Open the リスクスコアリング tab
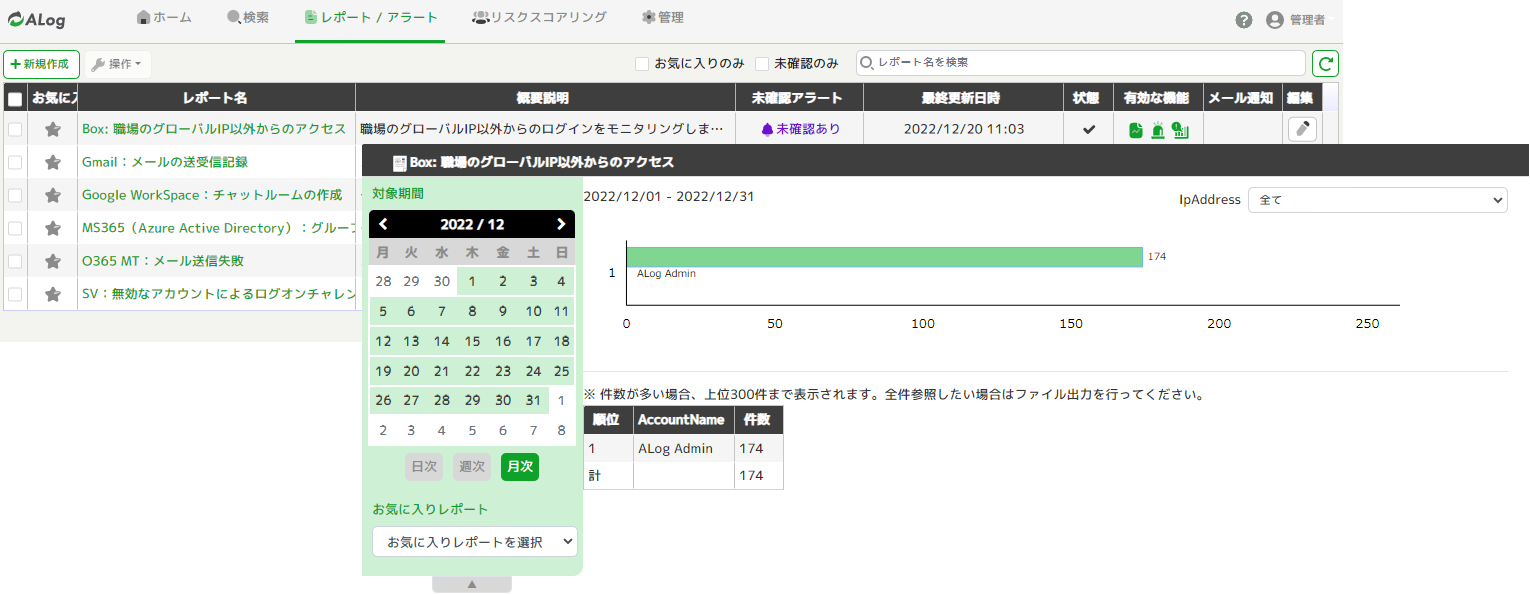This screenshot has height=595, width=1530. [539, 17]
